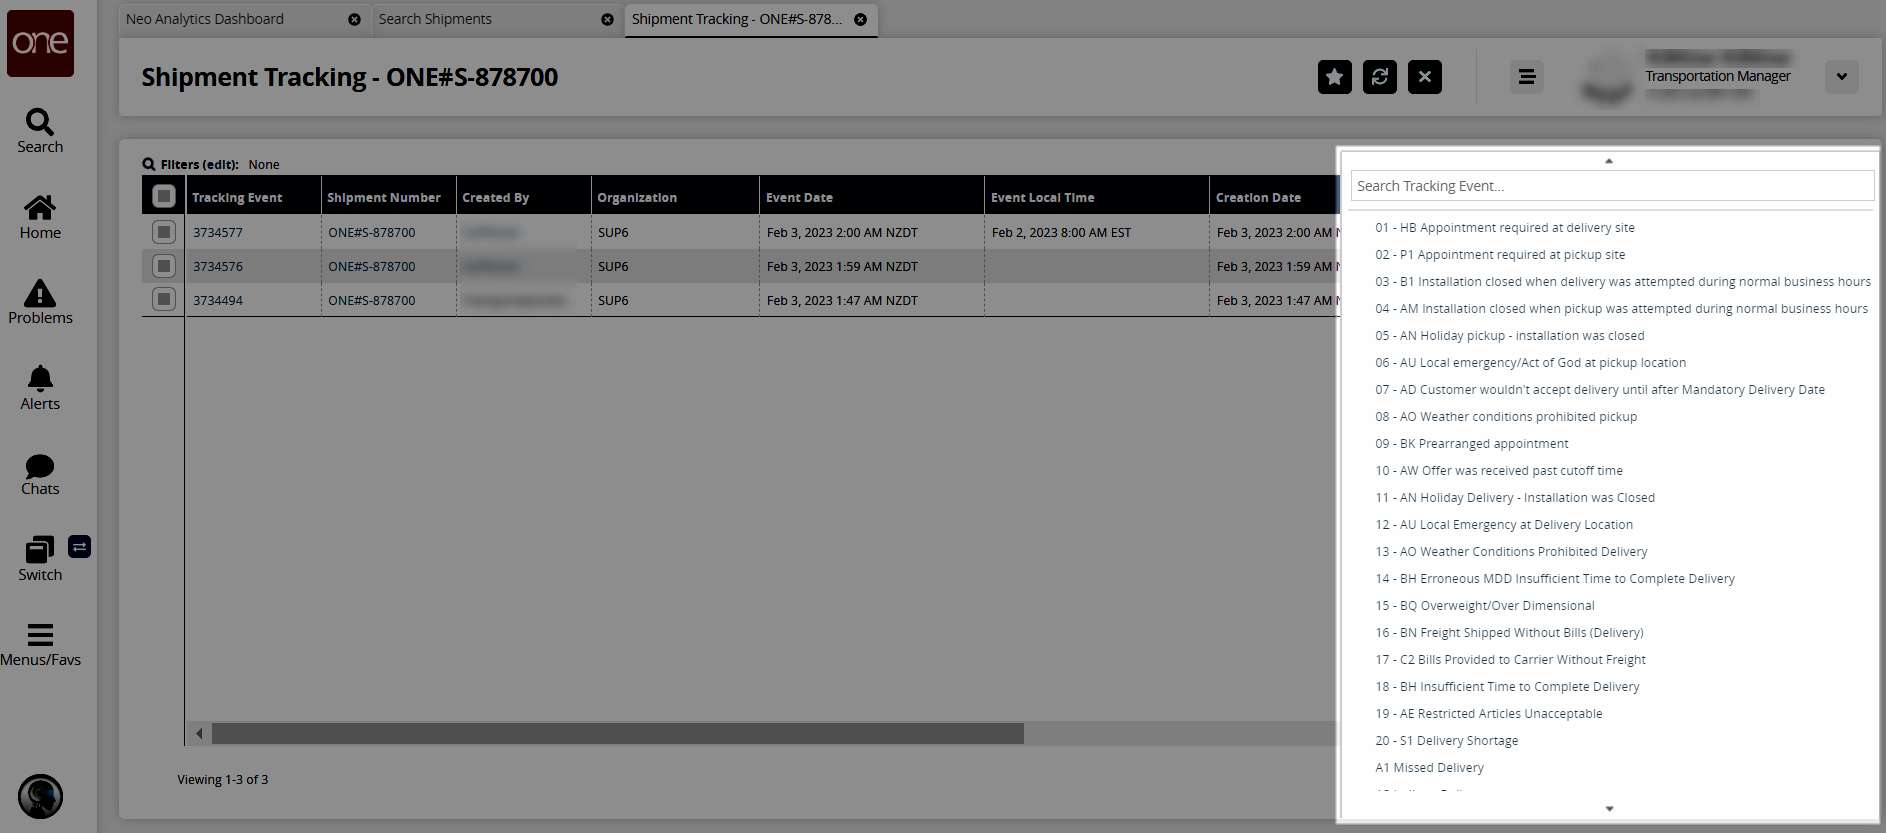Open the hamburger menu in header
This screenshot has height=833, width=1886.
pos(1527,77)
